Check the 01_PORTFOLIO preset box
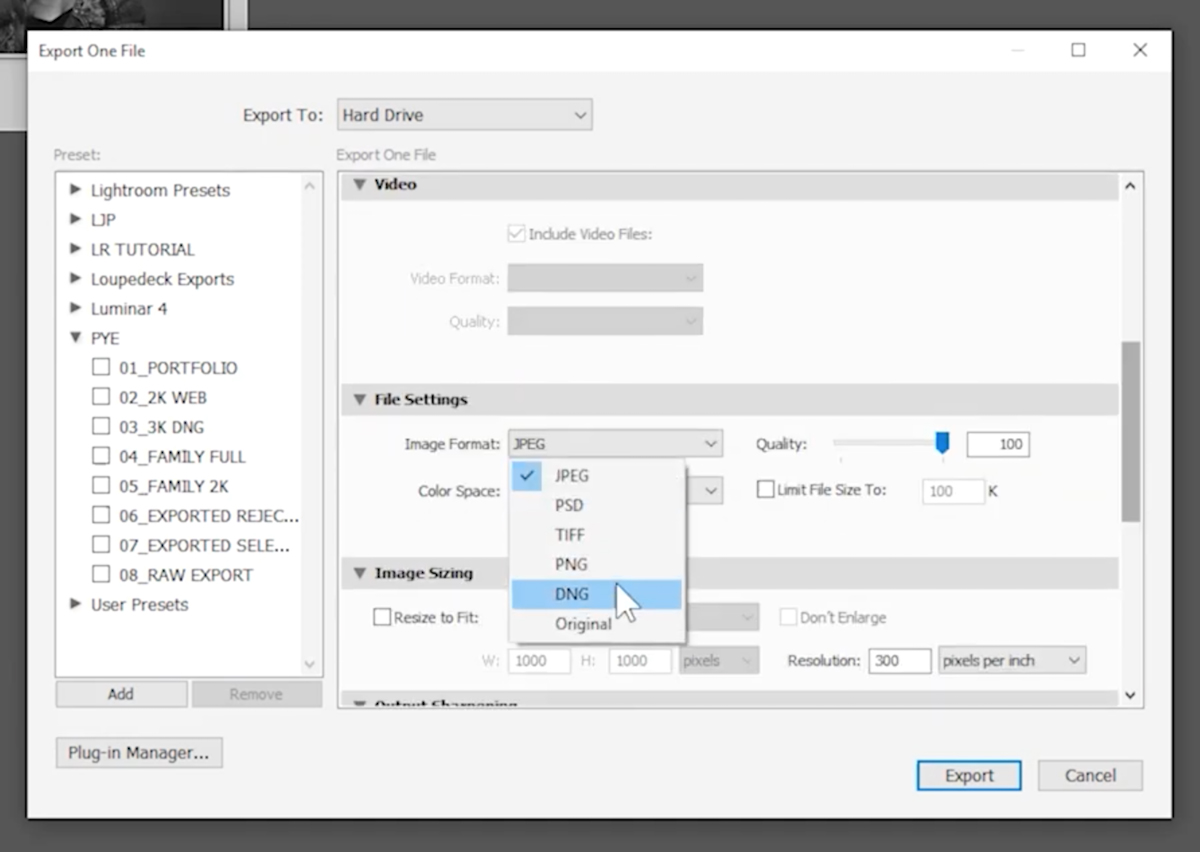 tap(101, 367)
